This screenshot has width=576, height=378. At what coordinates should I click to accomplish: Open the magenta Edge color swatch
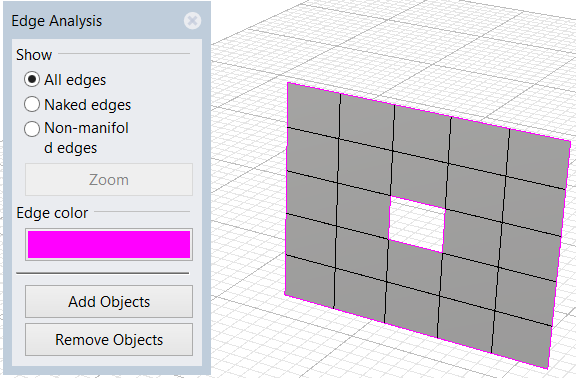tap(109, 245)
